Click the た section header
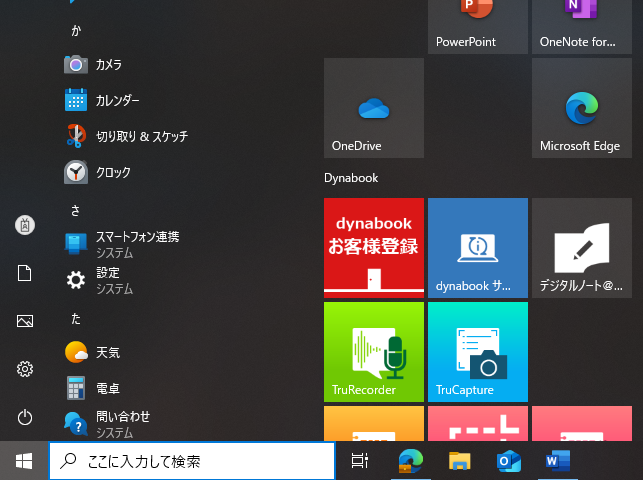Viewport: 643px width, 480px height. (x=76, y=318)
